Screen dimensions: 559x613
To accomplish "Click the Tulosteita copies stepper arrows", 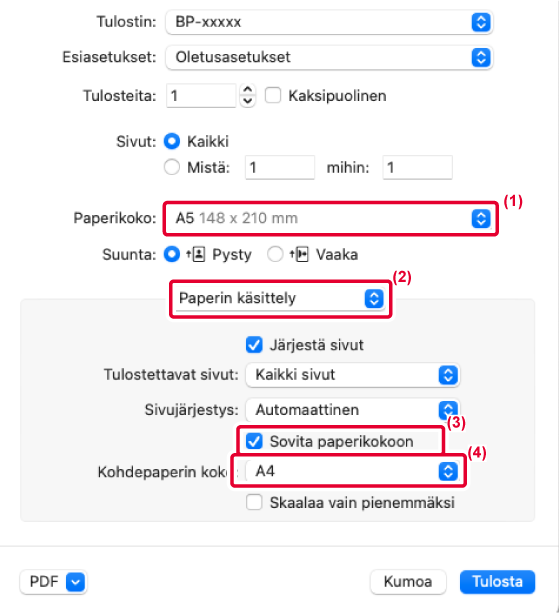I will click(x=247, y=95).
